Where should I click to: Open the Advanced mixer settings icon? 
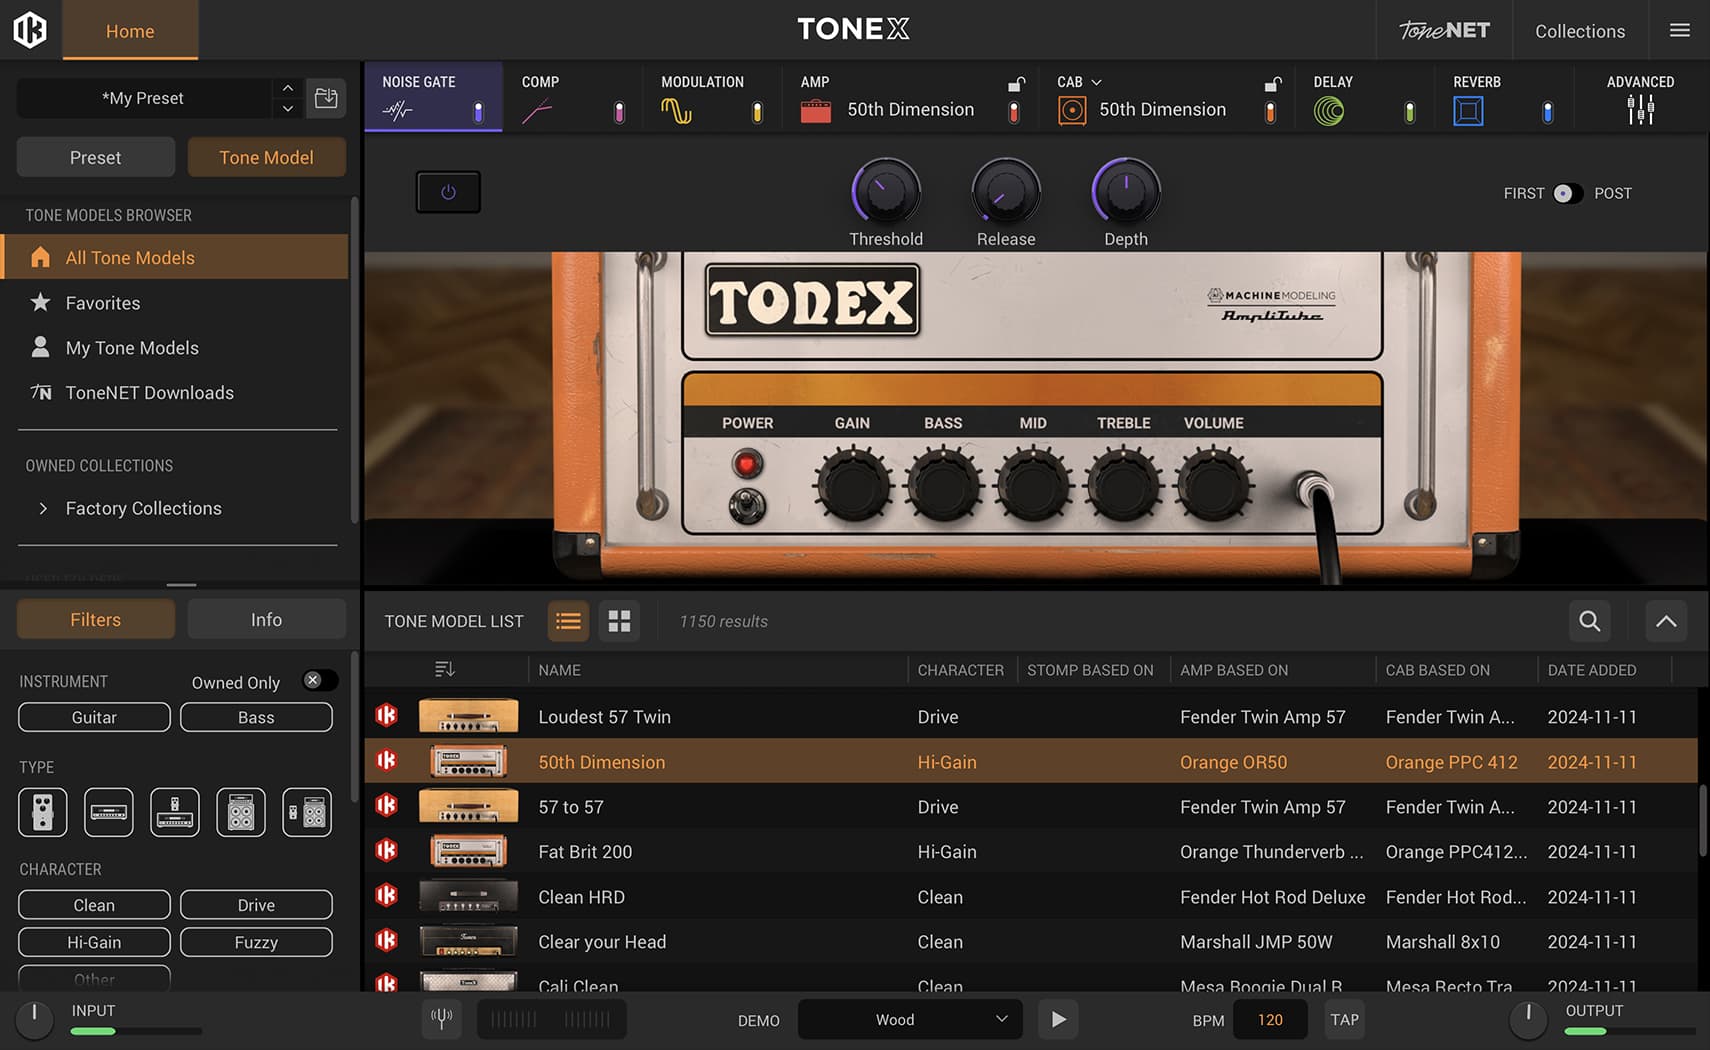(x=1640, y=109)
